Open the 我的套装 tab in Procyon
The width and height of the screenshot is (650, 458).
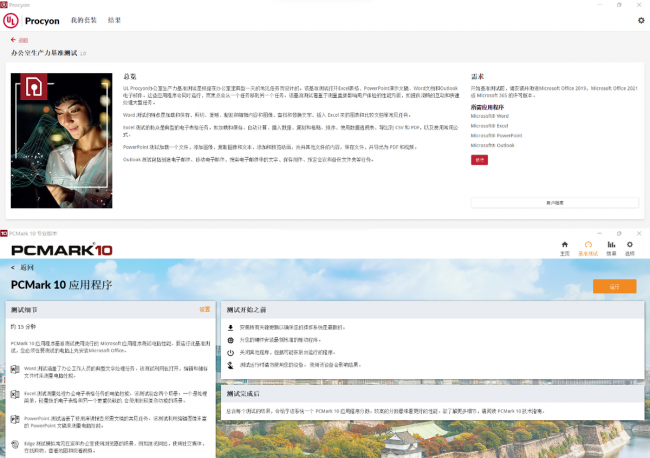pyautogui.click(x=84, y=20)
